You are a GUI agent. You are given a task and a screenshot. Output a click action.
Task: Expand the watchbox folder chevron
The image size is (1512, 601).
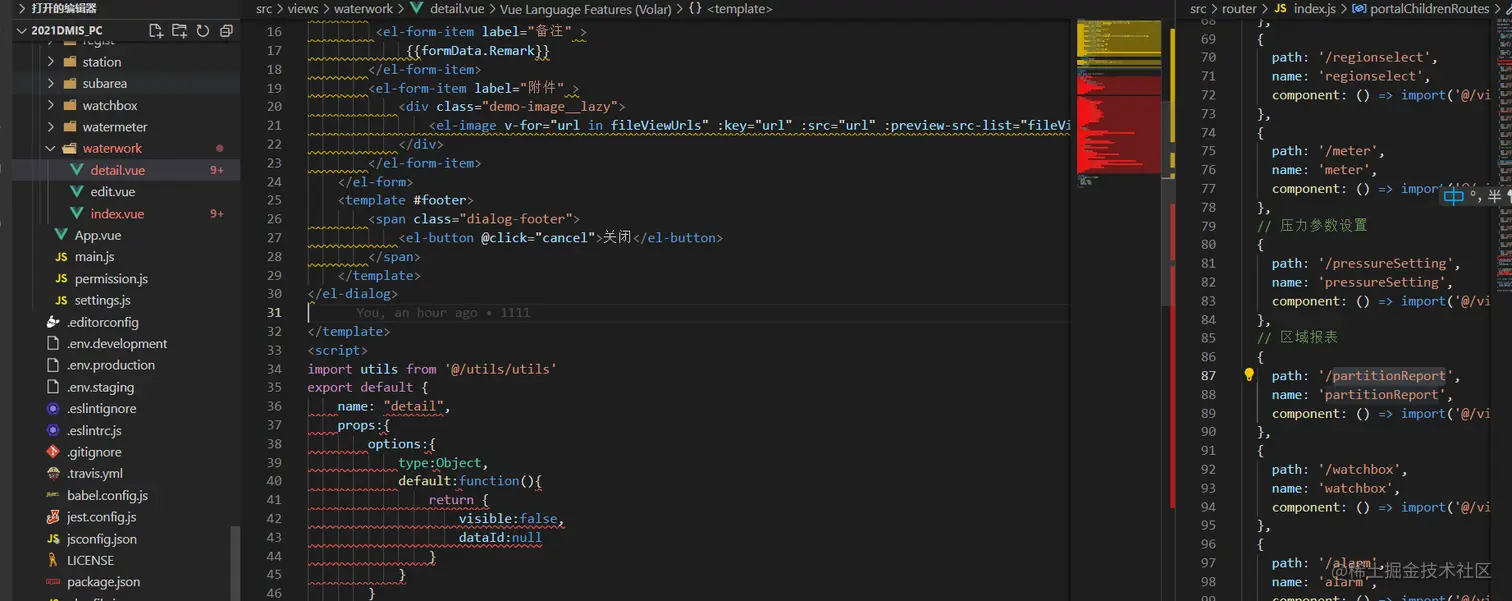click(x=51, y=105)
